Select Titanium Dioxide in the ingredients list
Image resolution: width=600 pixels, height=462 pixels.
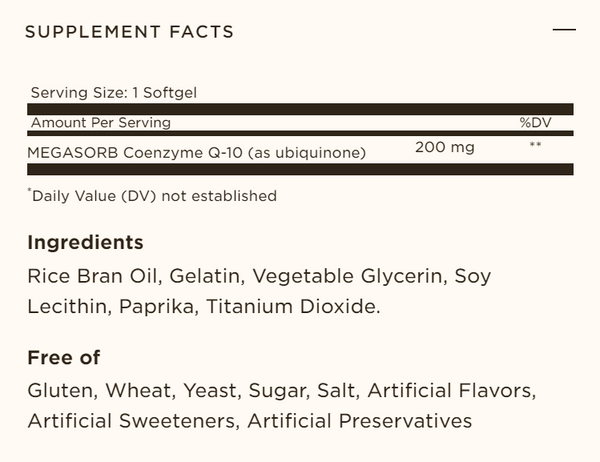pos(293,306)
